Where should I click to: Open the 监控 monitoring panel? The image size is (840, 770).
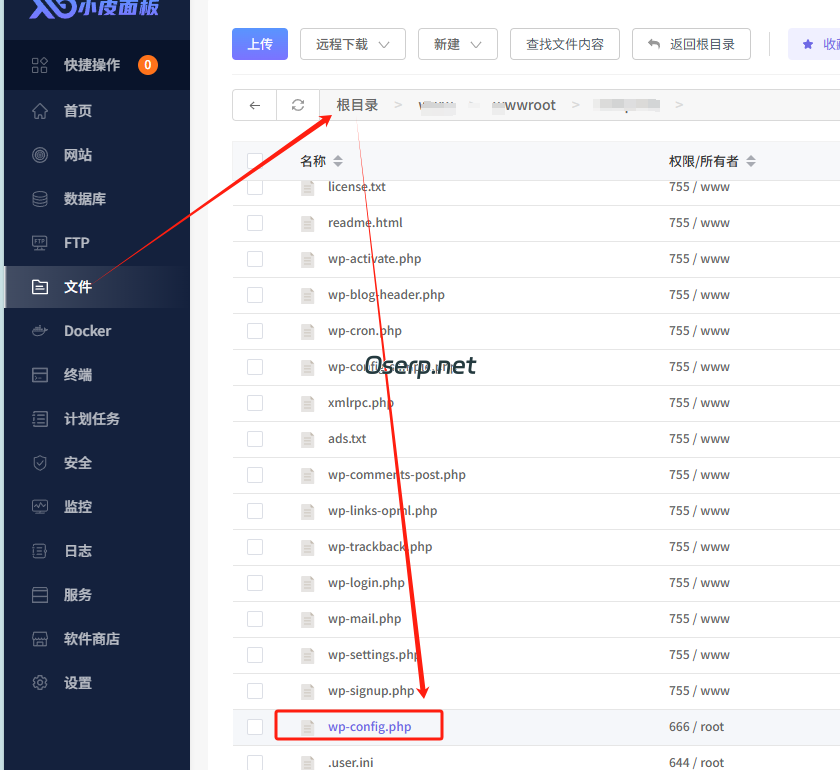[78, 506]
